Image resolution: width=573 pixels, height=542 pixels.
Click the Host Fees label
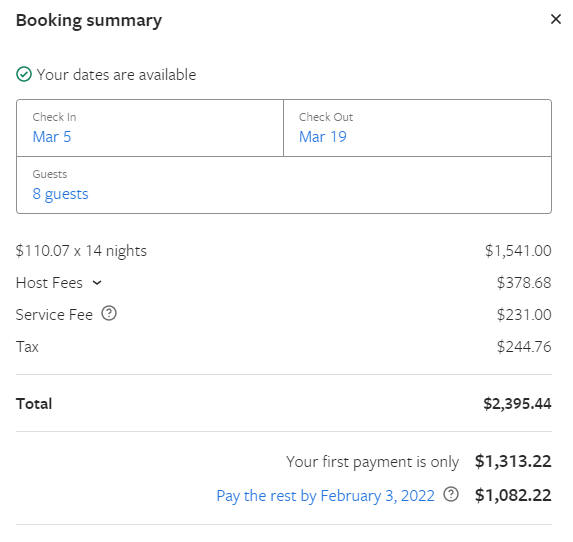click(x=49, y=283)
